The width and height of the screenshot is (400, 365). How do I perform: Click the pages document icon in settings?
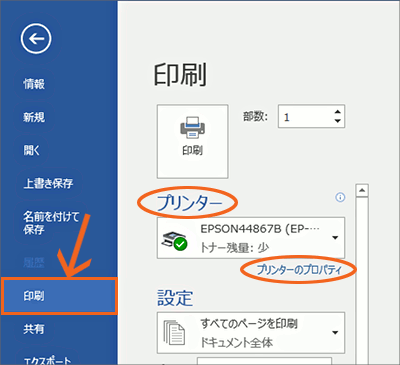(x=174, y=333)
